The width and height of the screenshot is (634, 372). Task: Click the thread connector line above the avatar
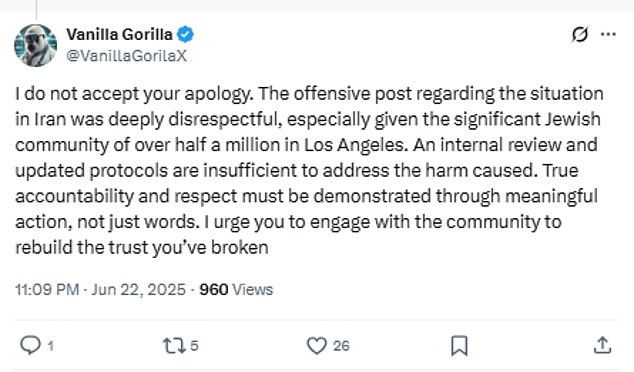tap(36, 10)
